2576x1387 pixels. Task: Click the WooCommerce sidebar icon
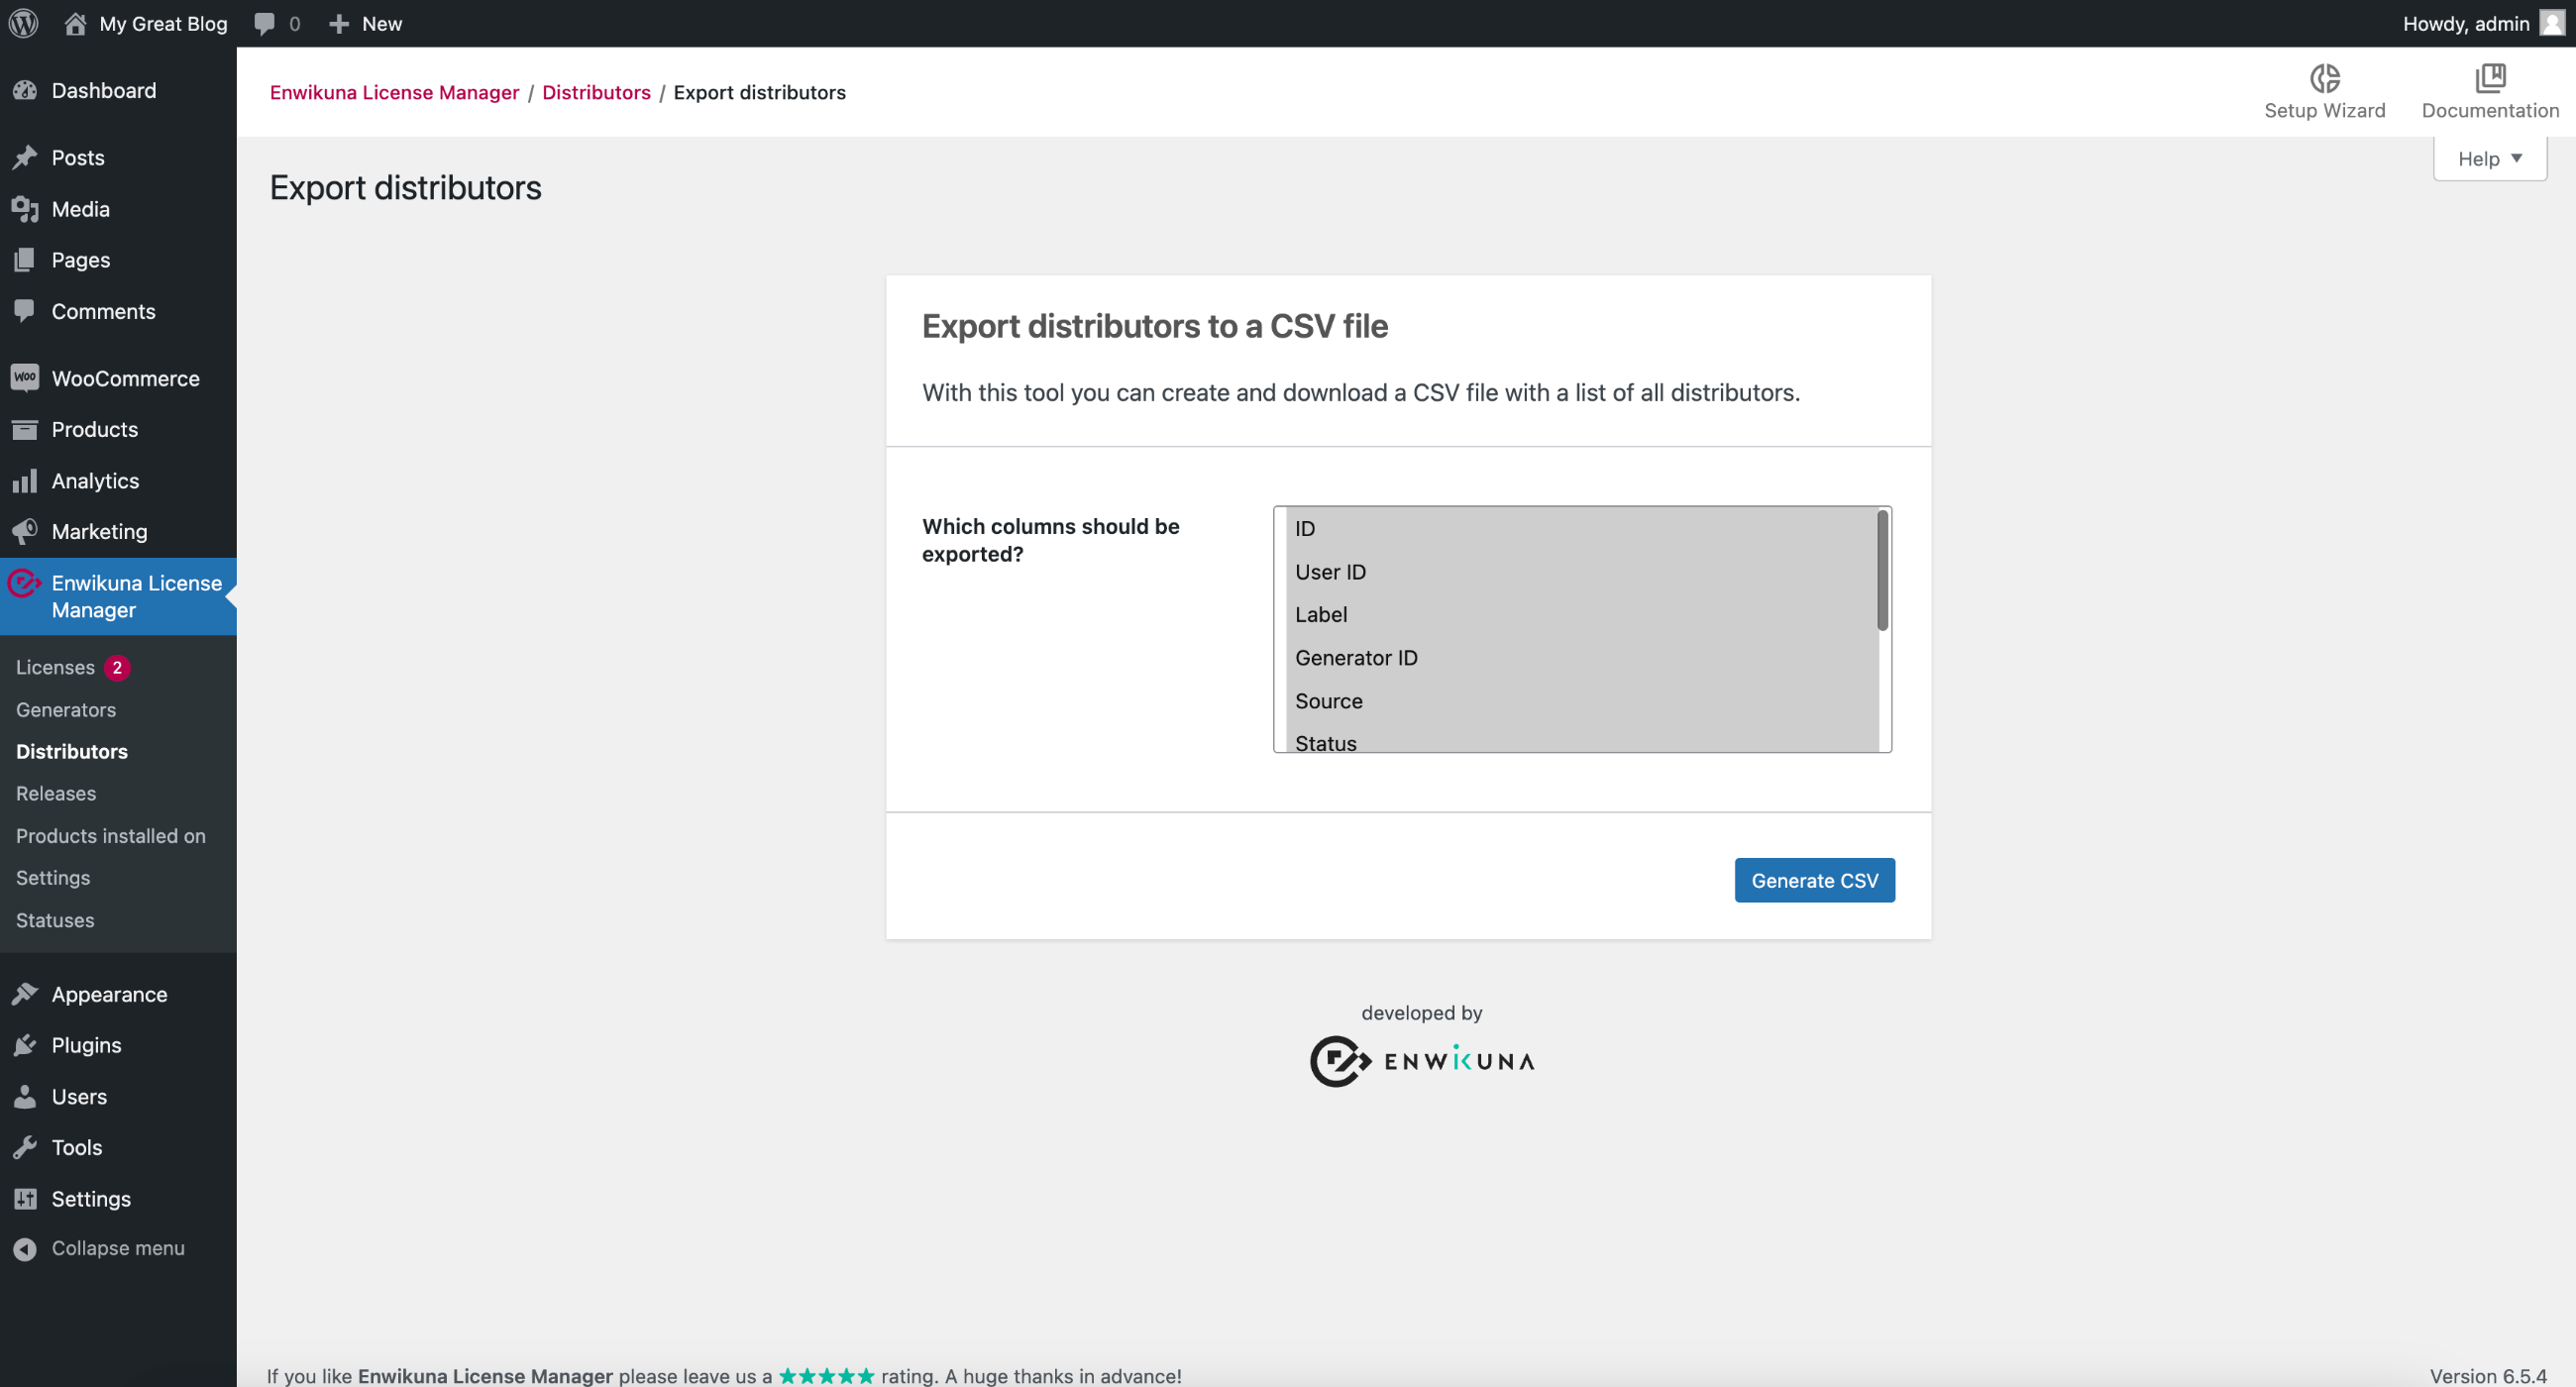26,375
